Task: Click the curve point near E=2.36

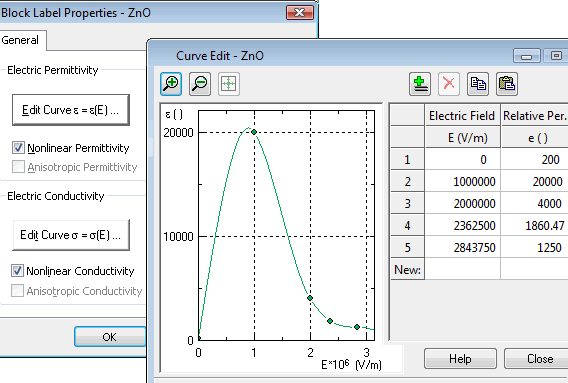Action: pyautogui.click(x=330, y=321)
